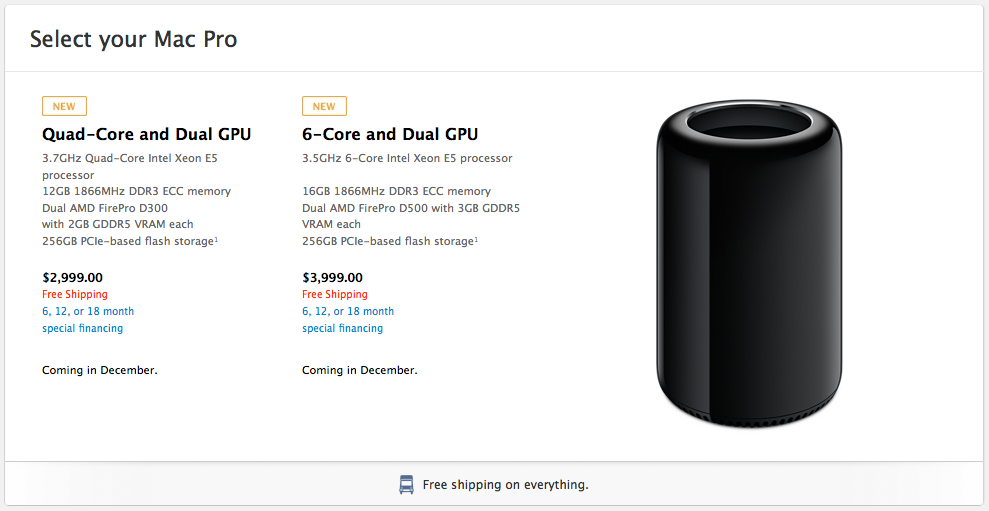Image resolution: width=989 pixels, height=511 pixels.
Task: Click Free Shipping below the $3,999.00 price
Action: 335,295
